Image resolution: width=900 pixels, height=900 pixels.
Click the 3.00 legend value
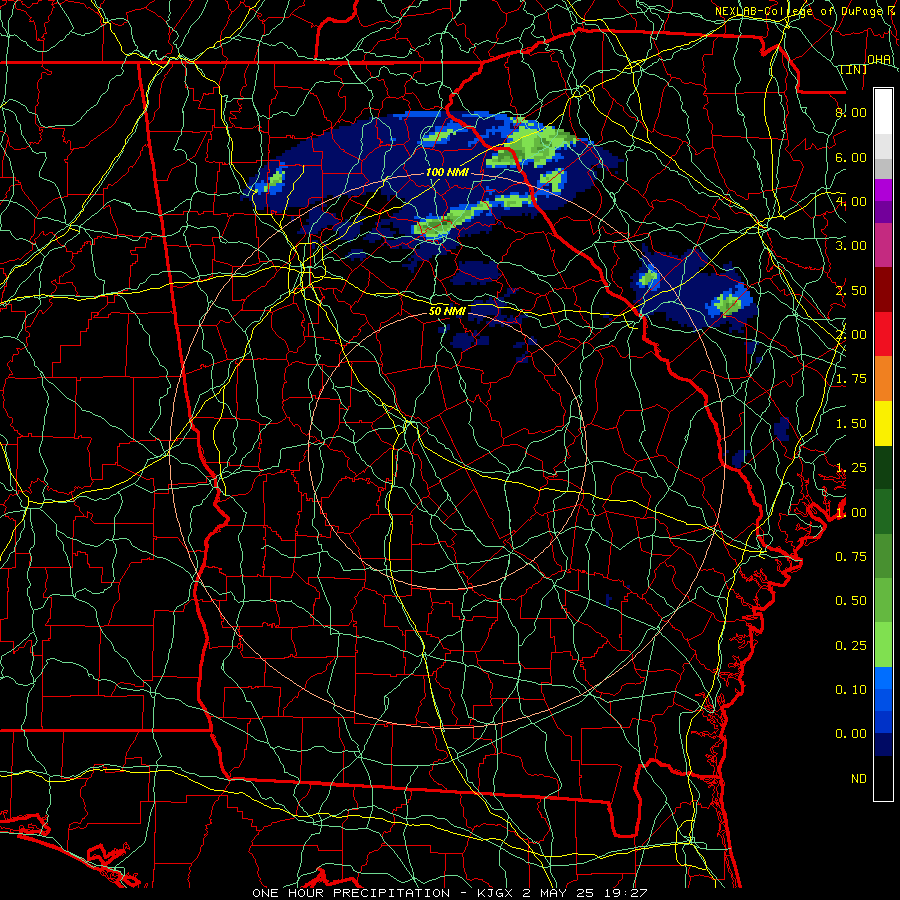click(851, 246)
